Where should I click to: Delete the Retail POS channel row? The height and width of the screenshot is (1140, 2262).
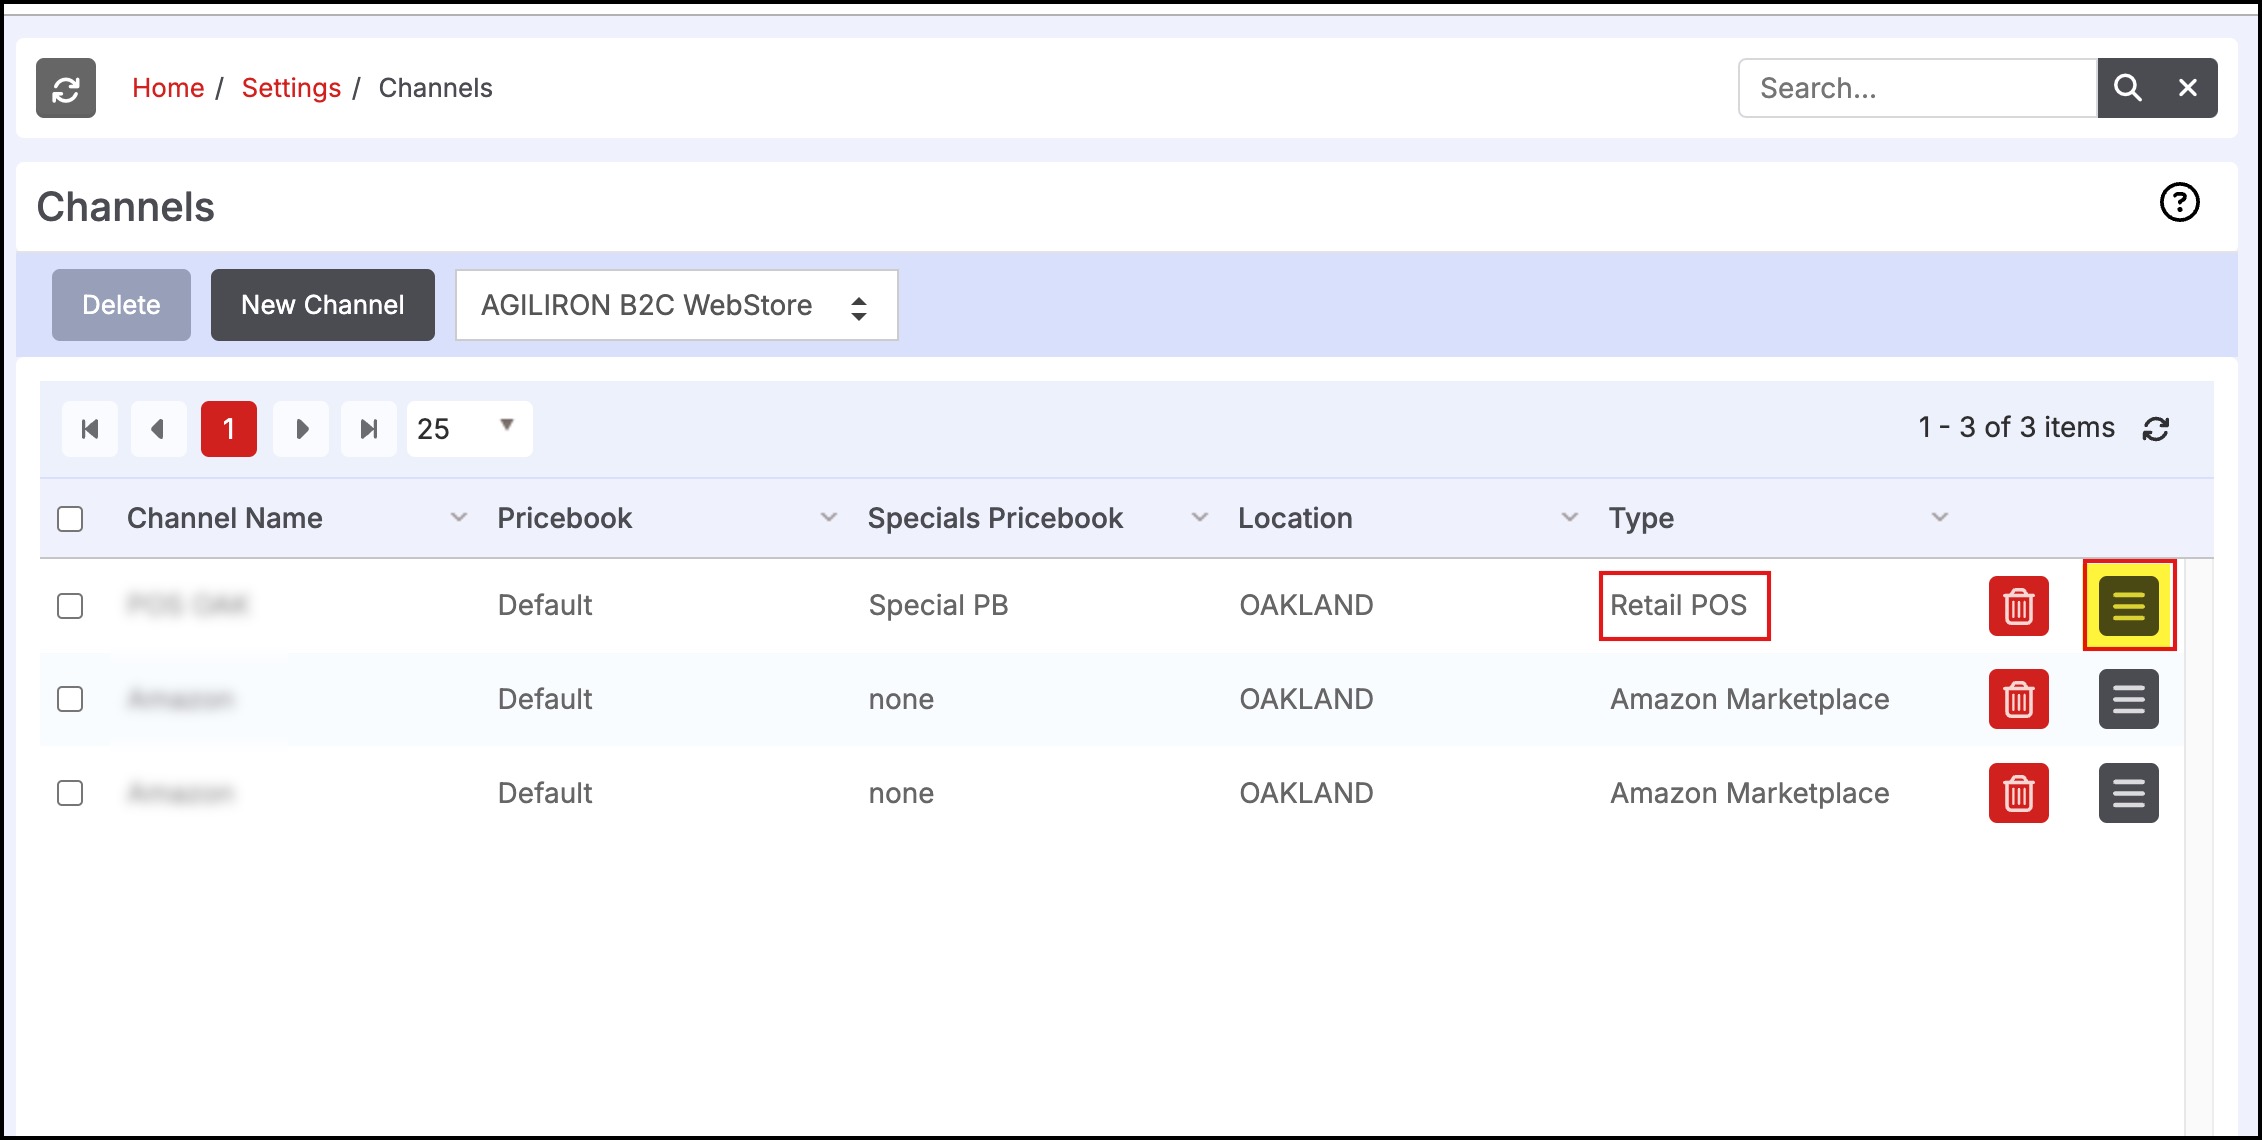point(2018,606)
